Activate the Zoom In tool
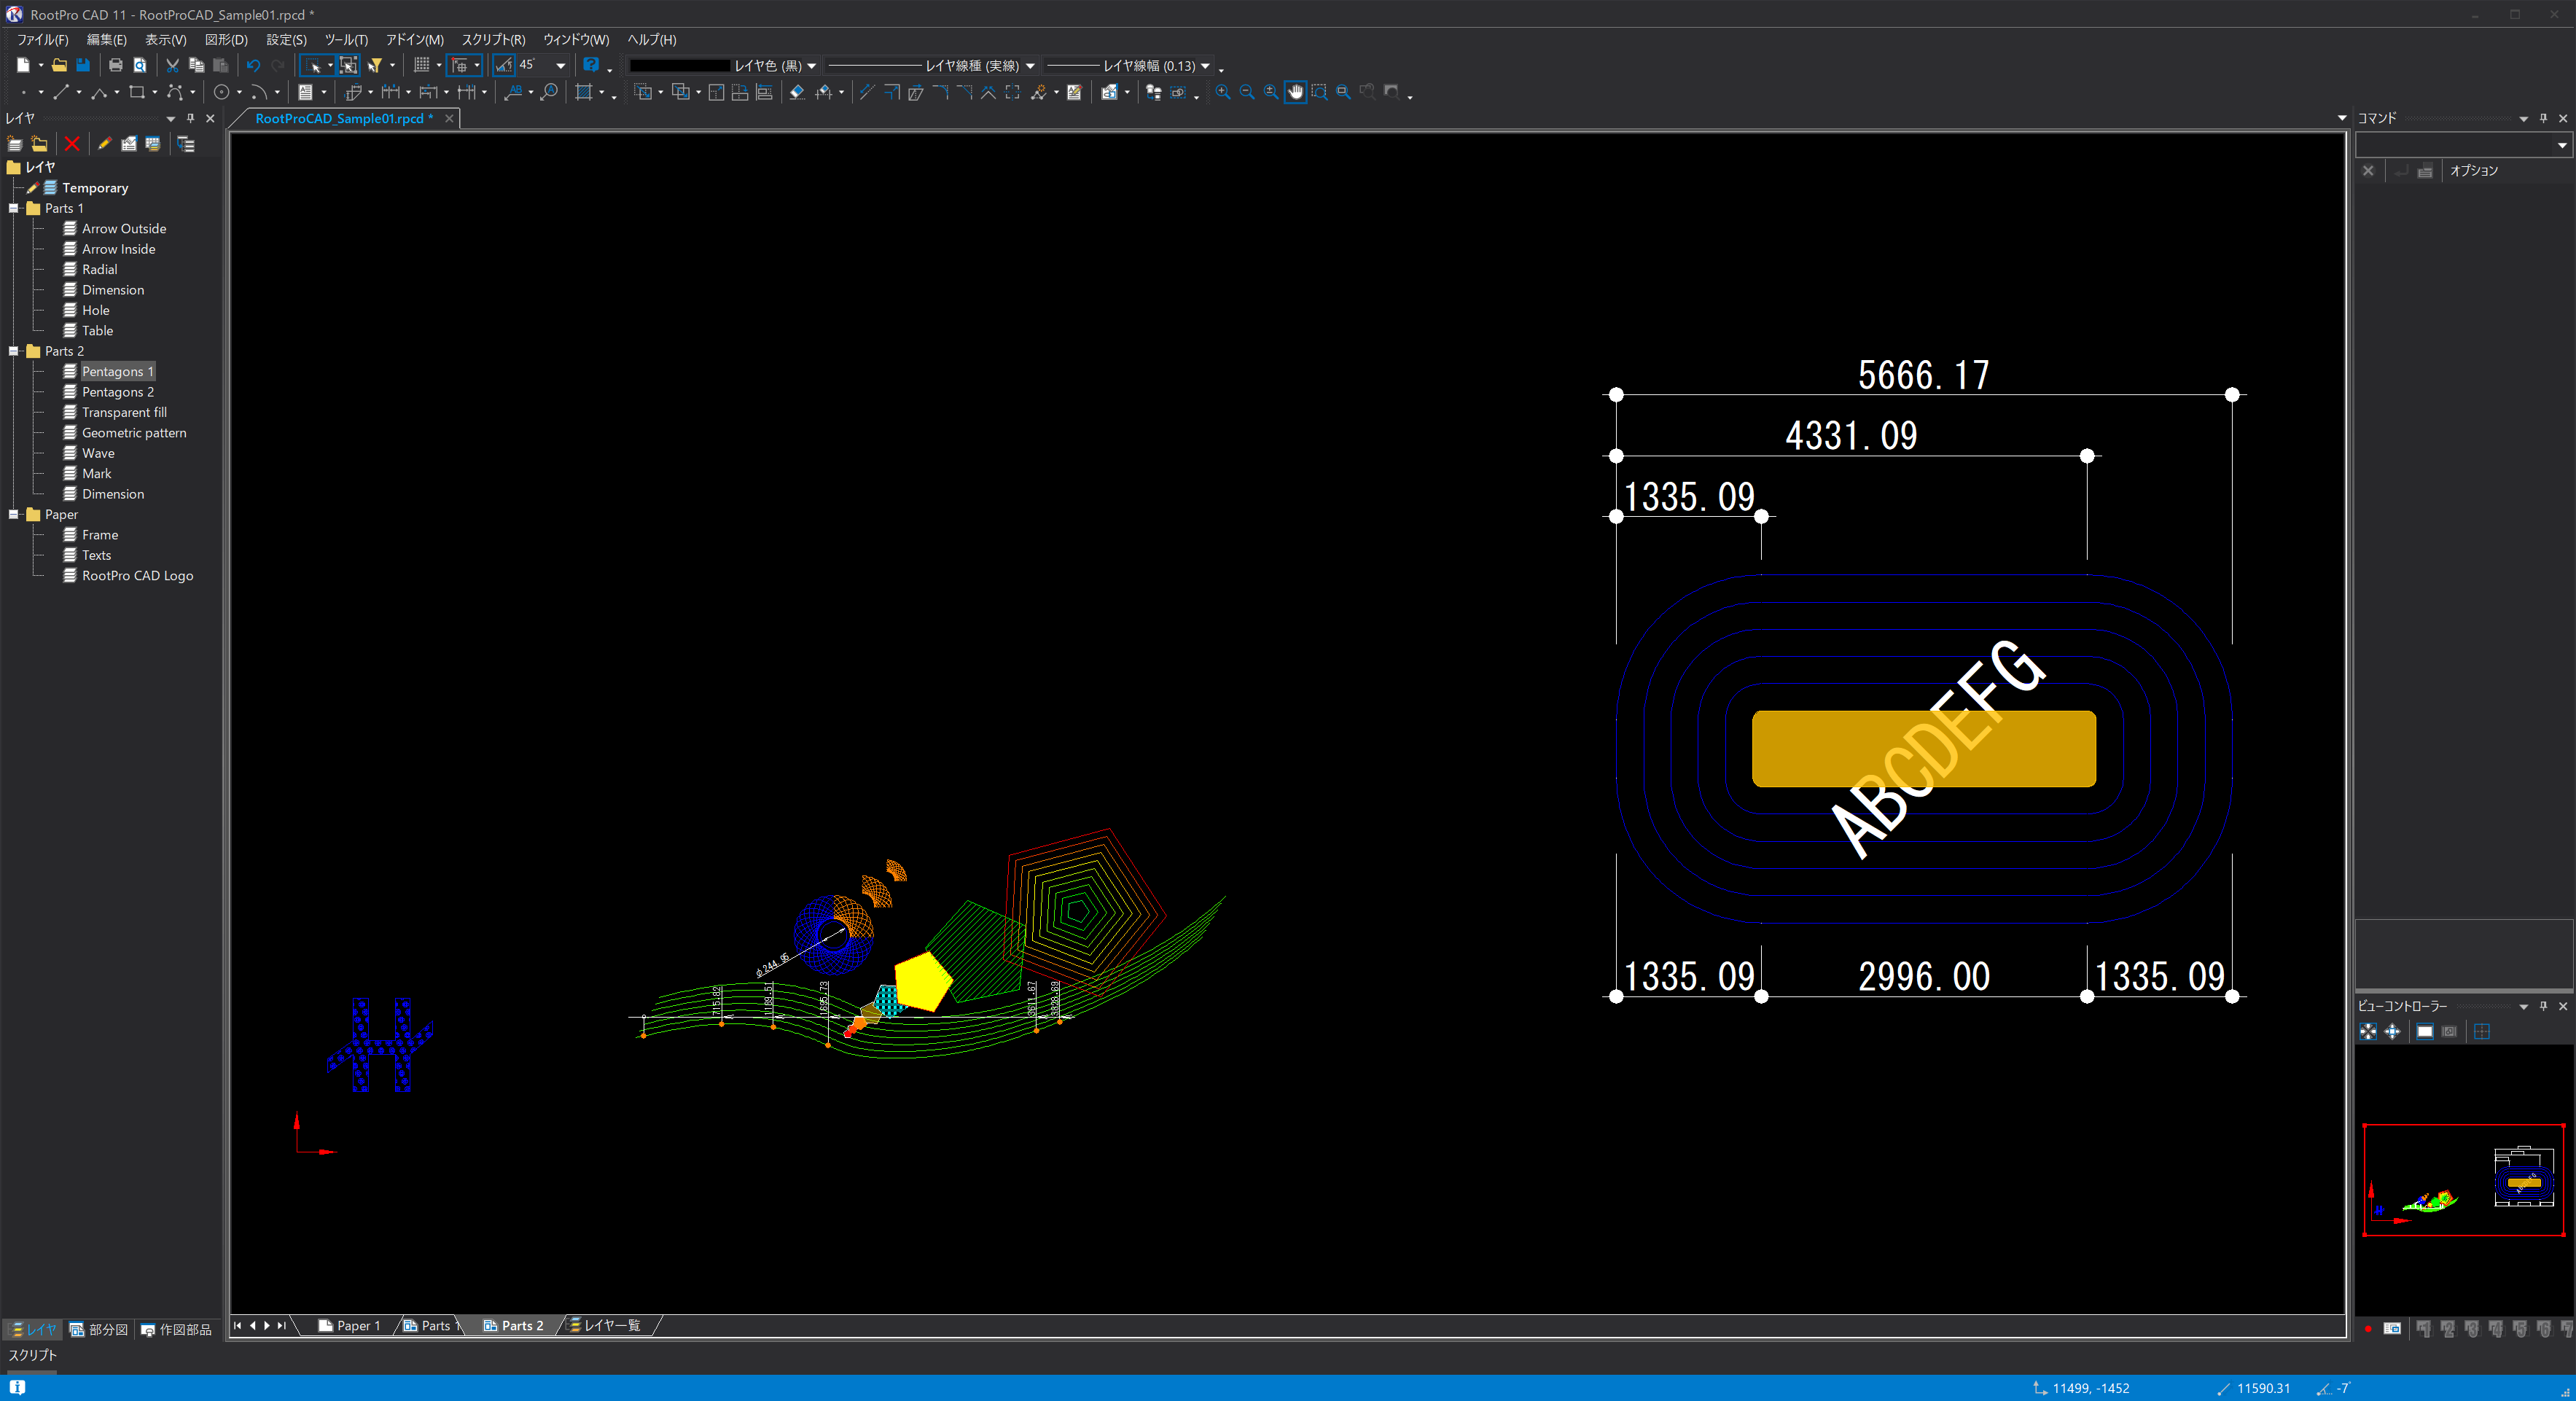 1222,92
